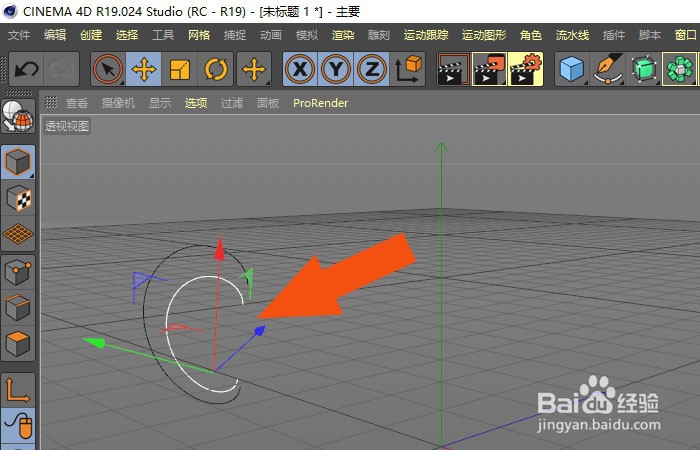The width and height of the screenshot is (700, 450).
Task: Toggle Z axis lock
Action: click(371, 69)
